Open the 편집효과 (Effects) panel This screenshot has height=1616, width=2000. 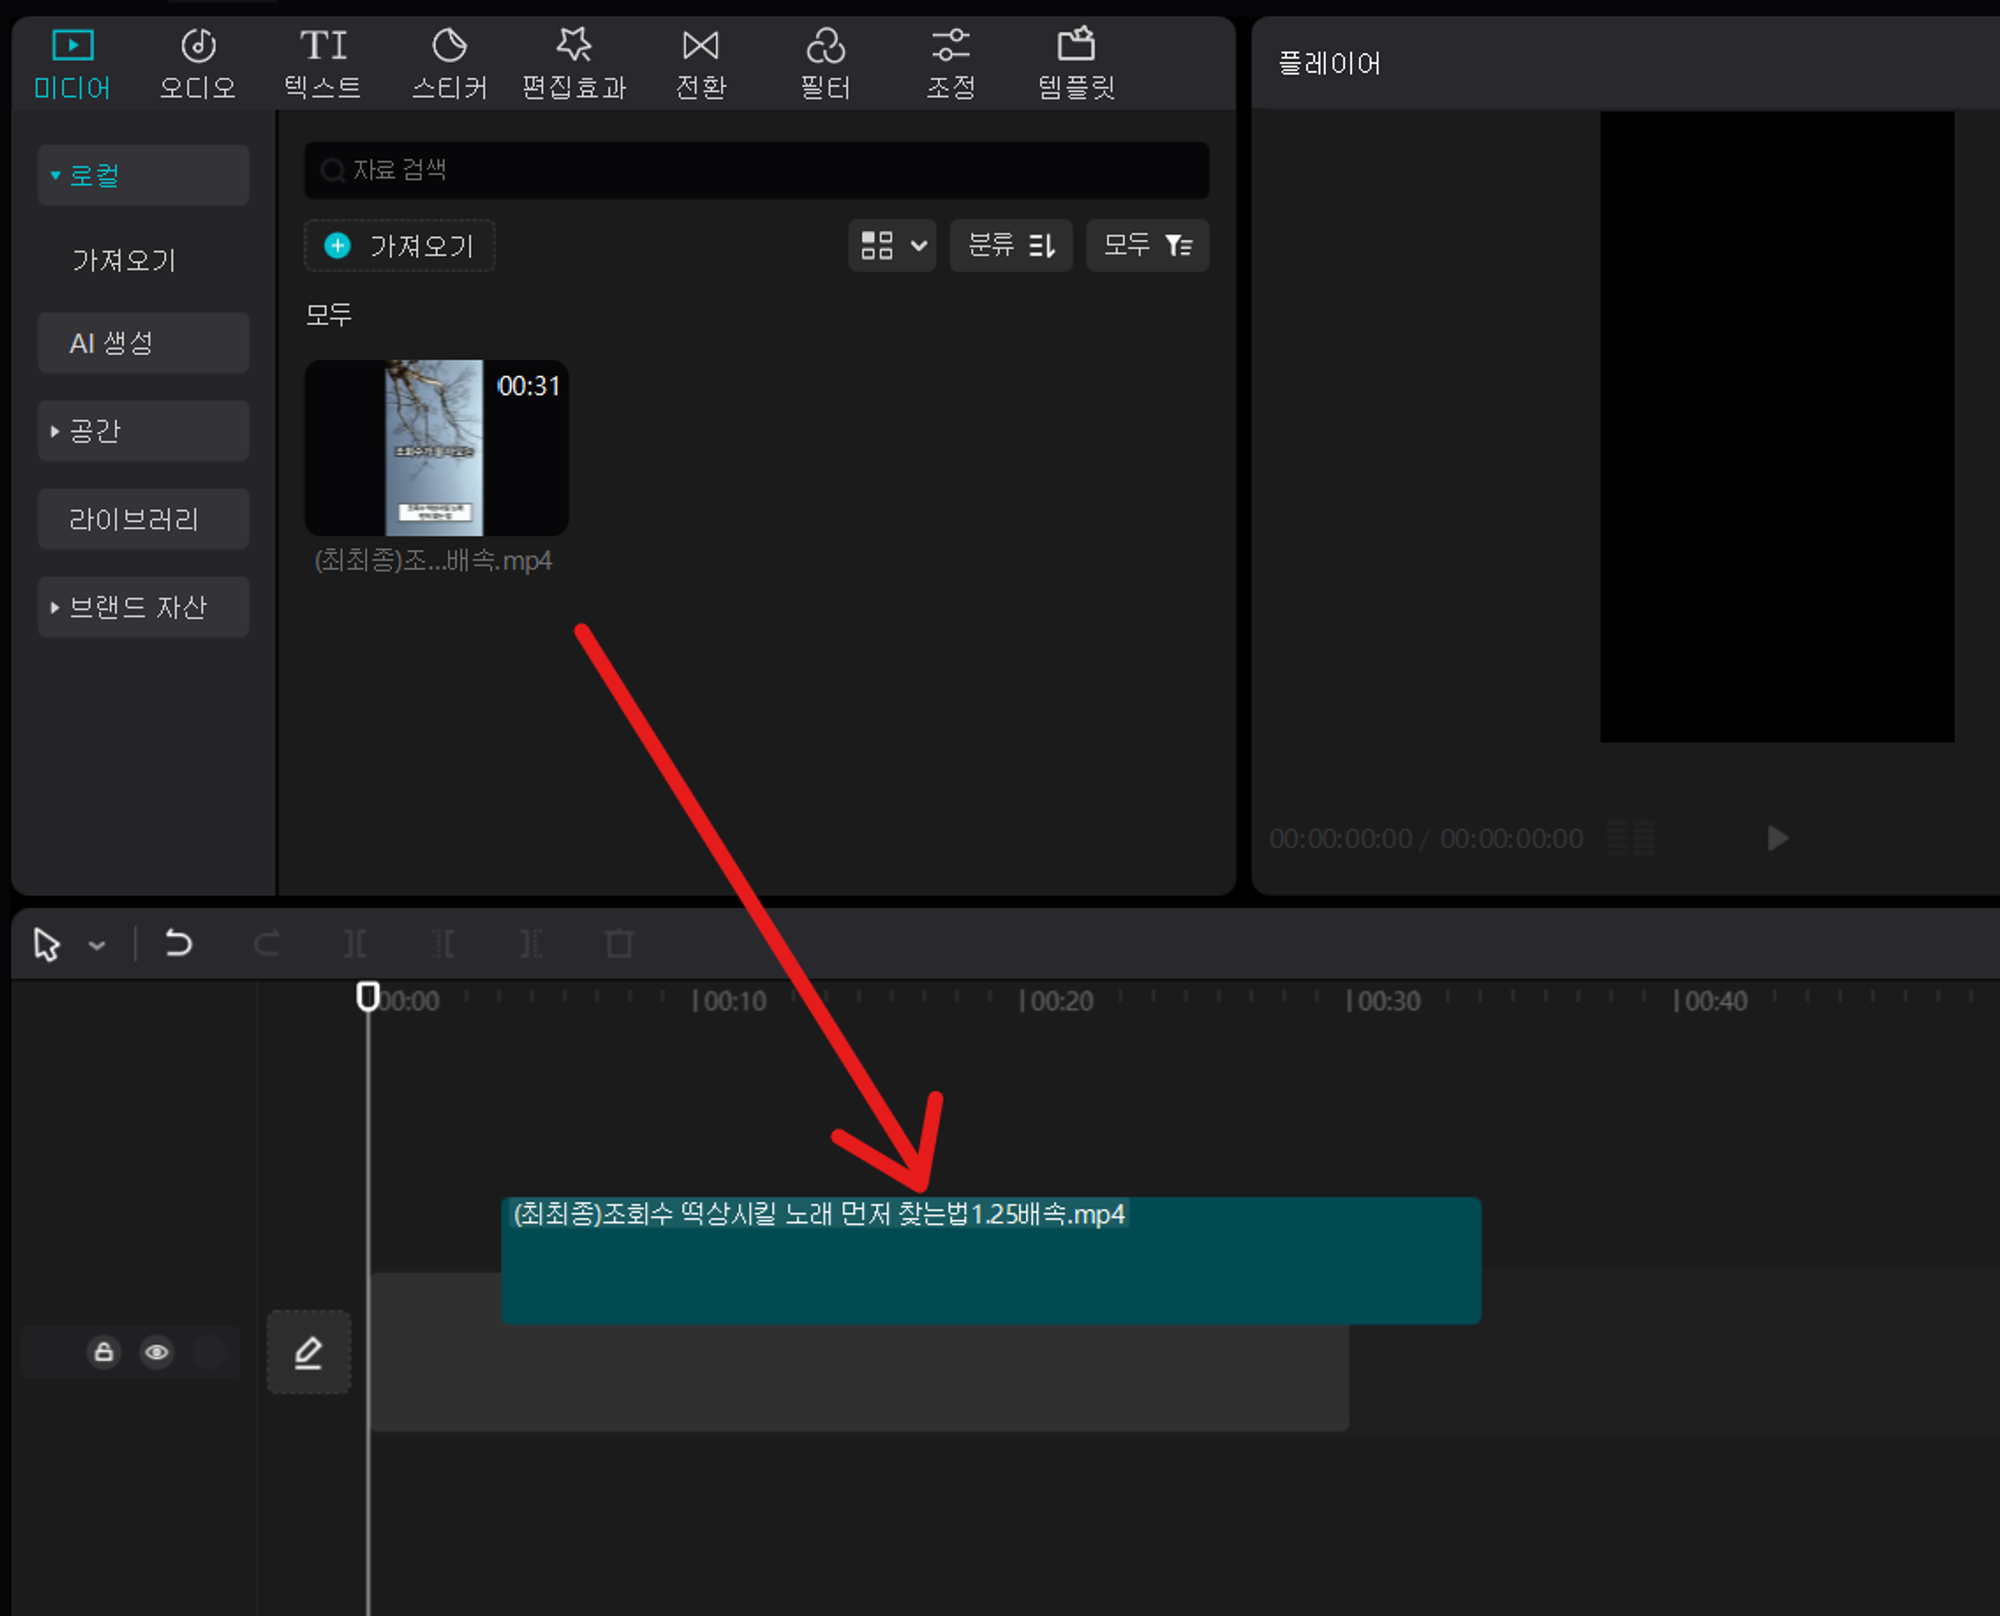click(x=574, y=64)
